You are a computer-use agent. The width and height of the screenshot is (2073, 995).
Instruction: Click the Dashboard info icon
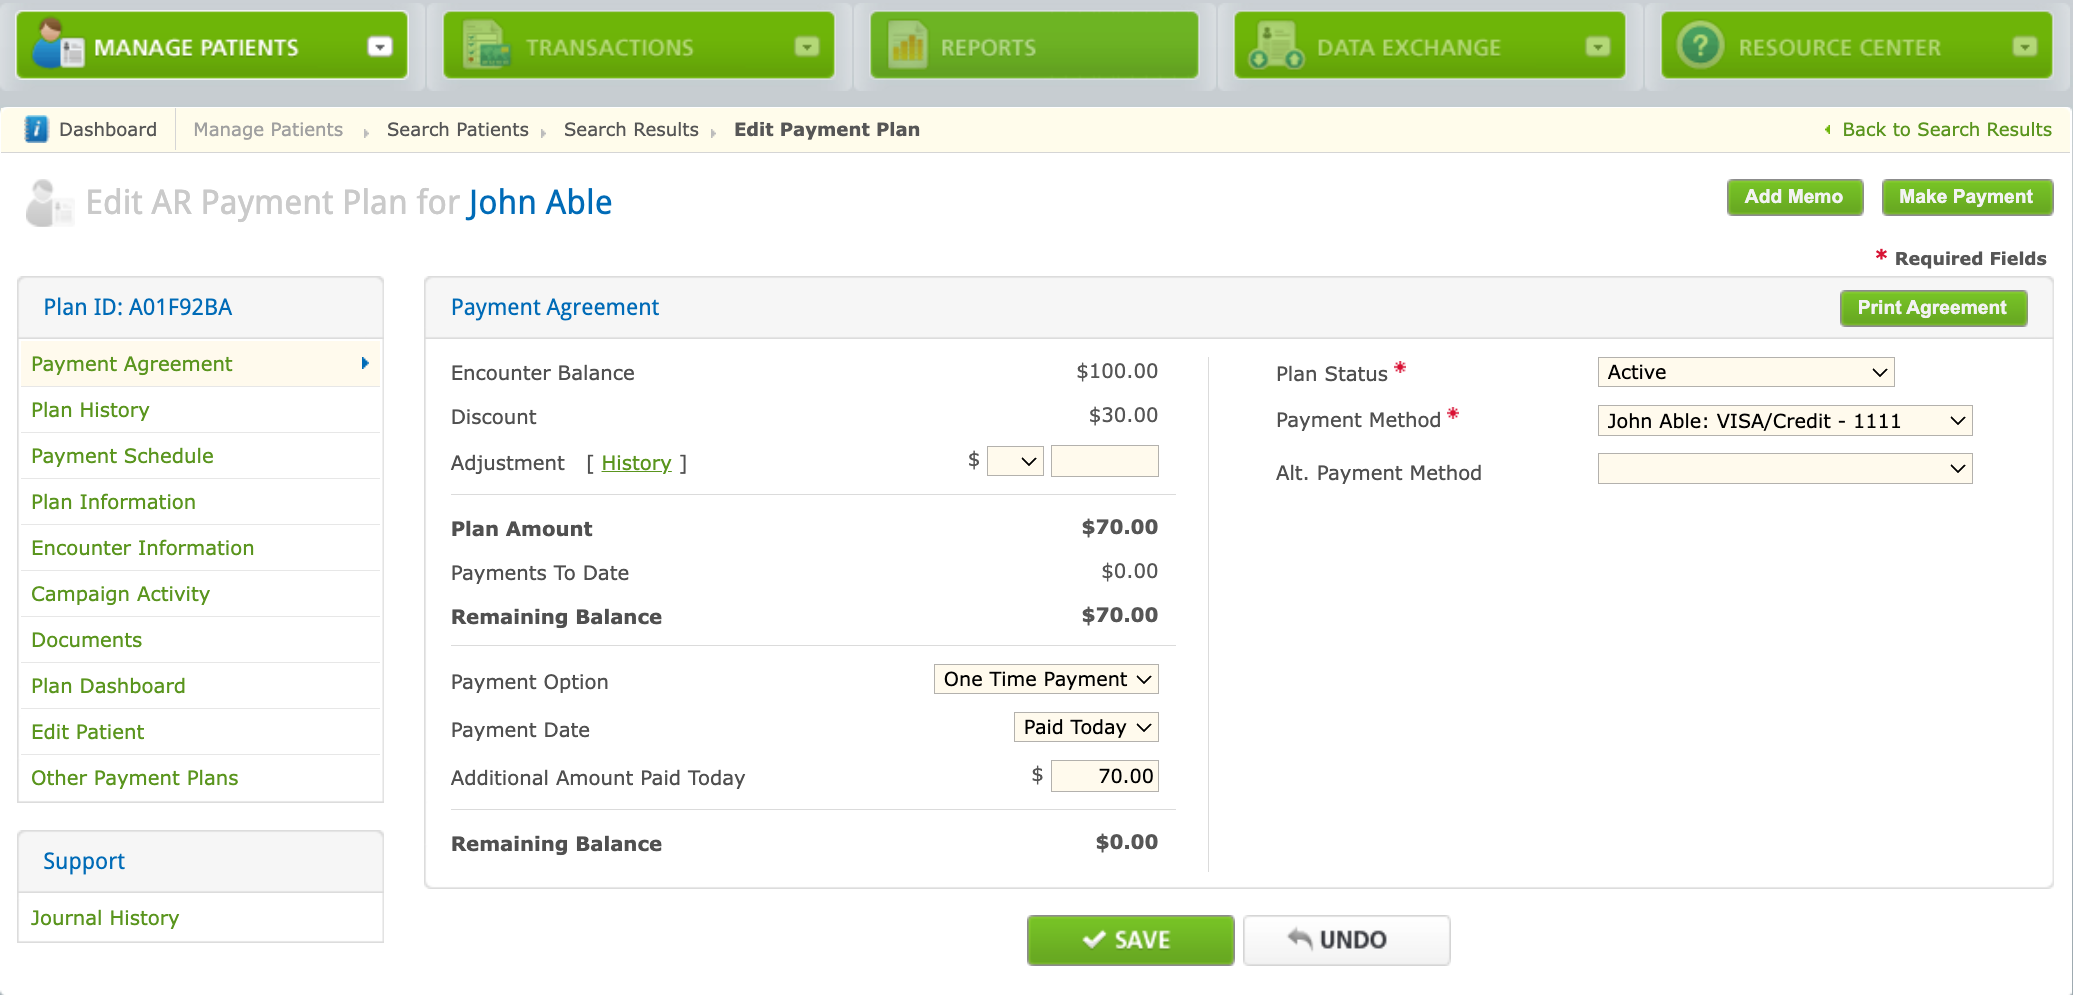(x=36, y=129)
